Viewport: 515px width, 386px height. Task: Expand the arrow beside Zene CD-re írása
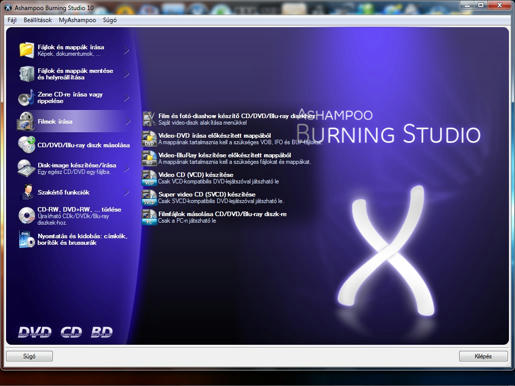coord(127,99)
